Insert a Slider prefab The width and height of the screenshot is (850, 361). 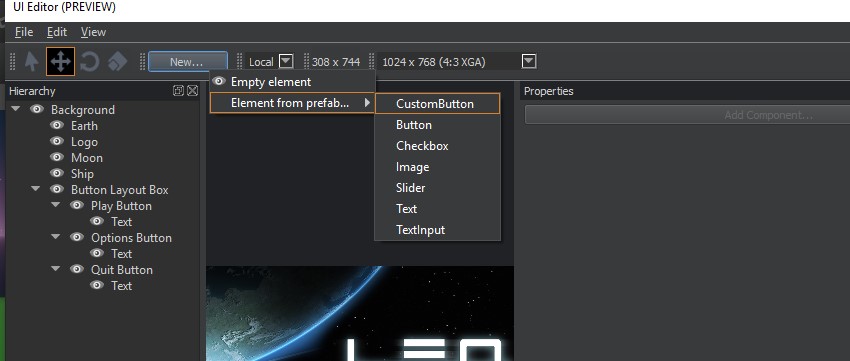coord(437,188)
